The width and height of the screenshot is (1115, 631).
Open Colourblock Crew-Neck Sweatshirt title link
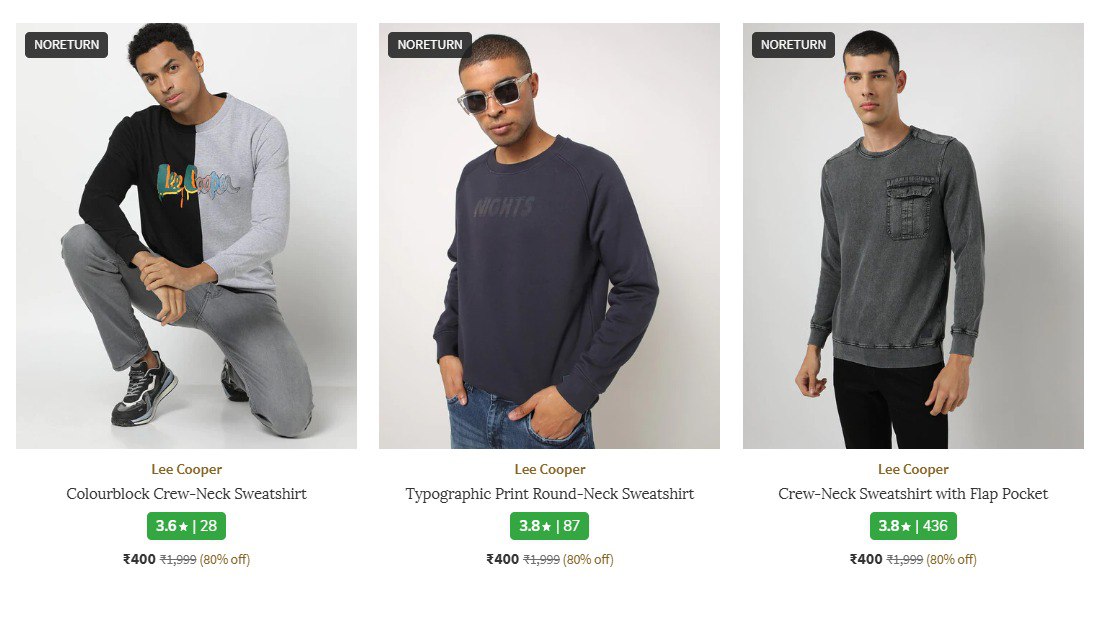[186, 494]
